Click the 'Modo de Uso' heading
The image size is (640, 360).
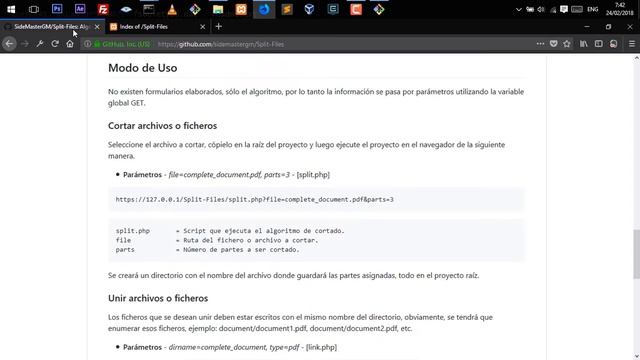tap(142, 68)
